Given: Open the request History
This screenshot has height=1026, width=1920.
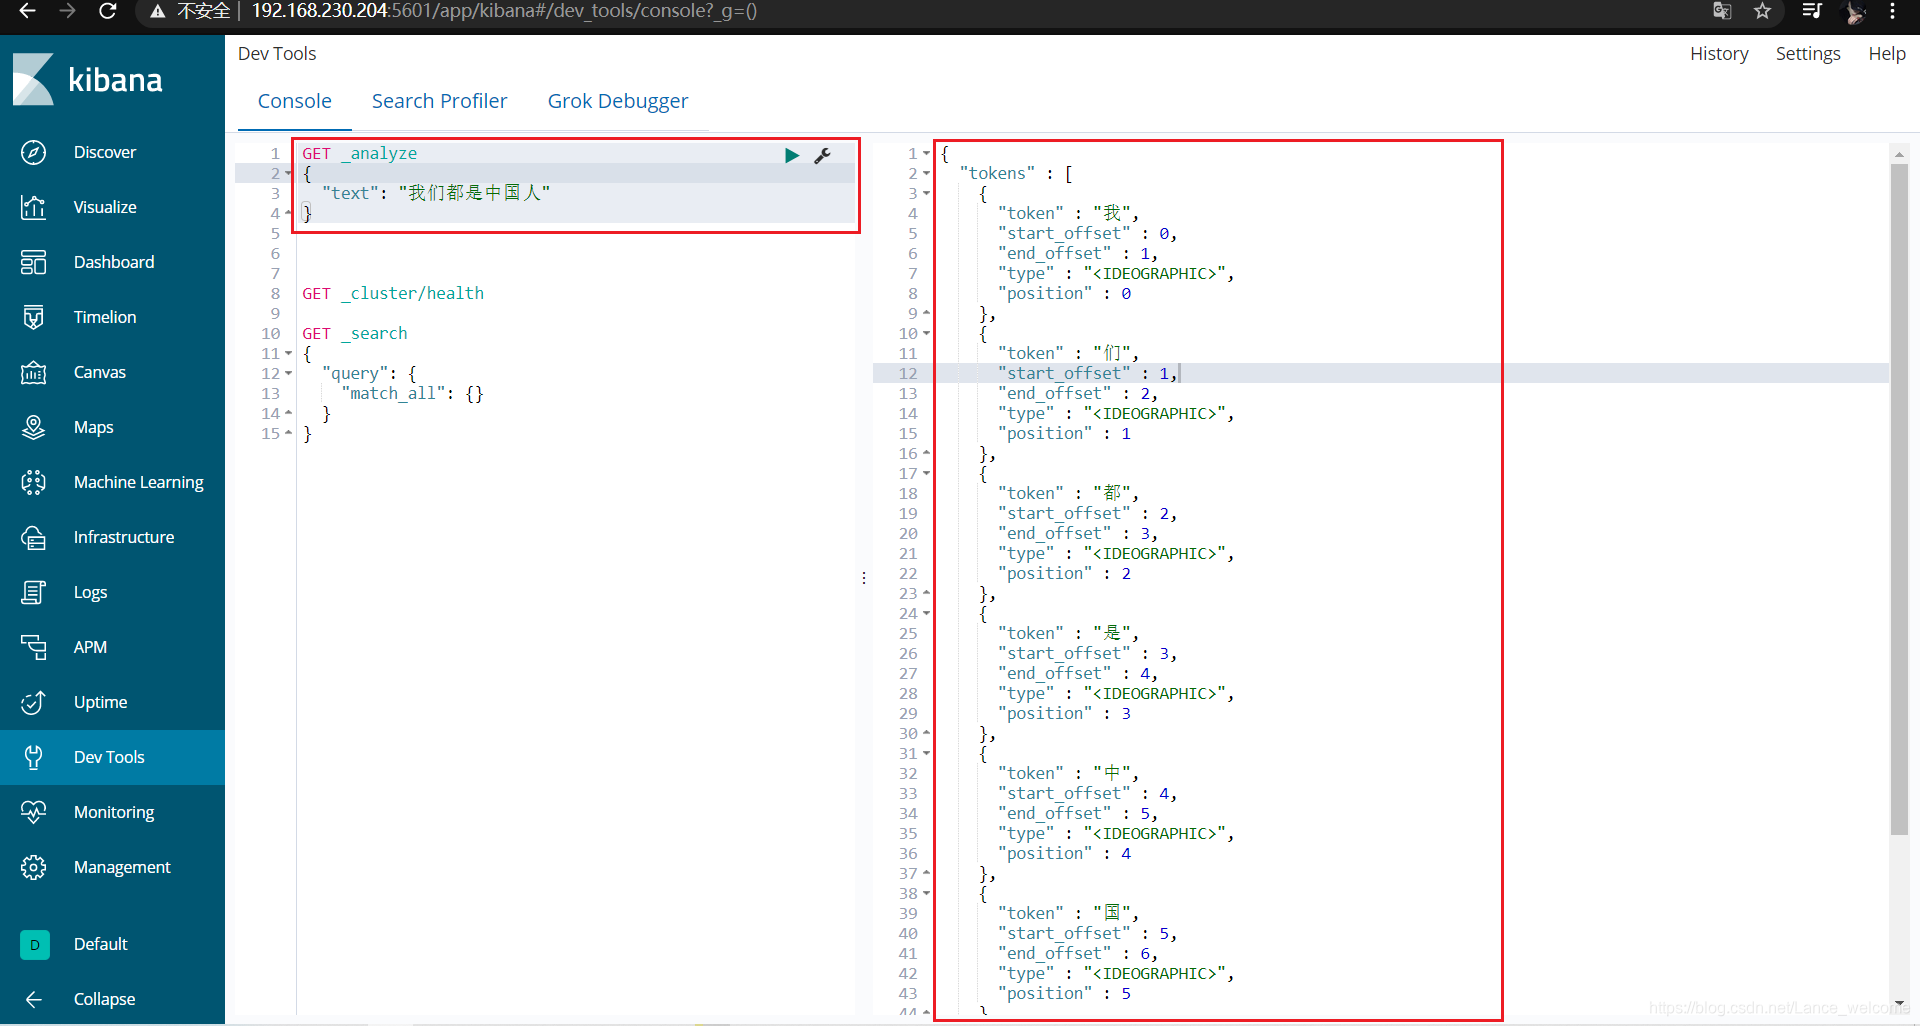Looking at the screenshot, I should pyautogui.click(x=1719, y=53).
